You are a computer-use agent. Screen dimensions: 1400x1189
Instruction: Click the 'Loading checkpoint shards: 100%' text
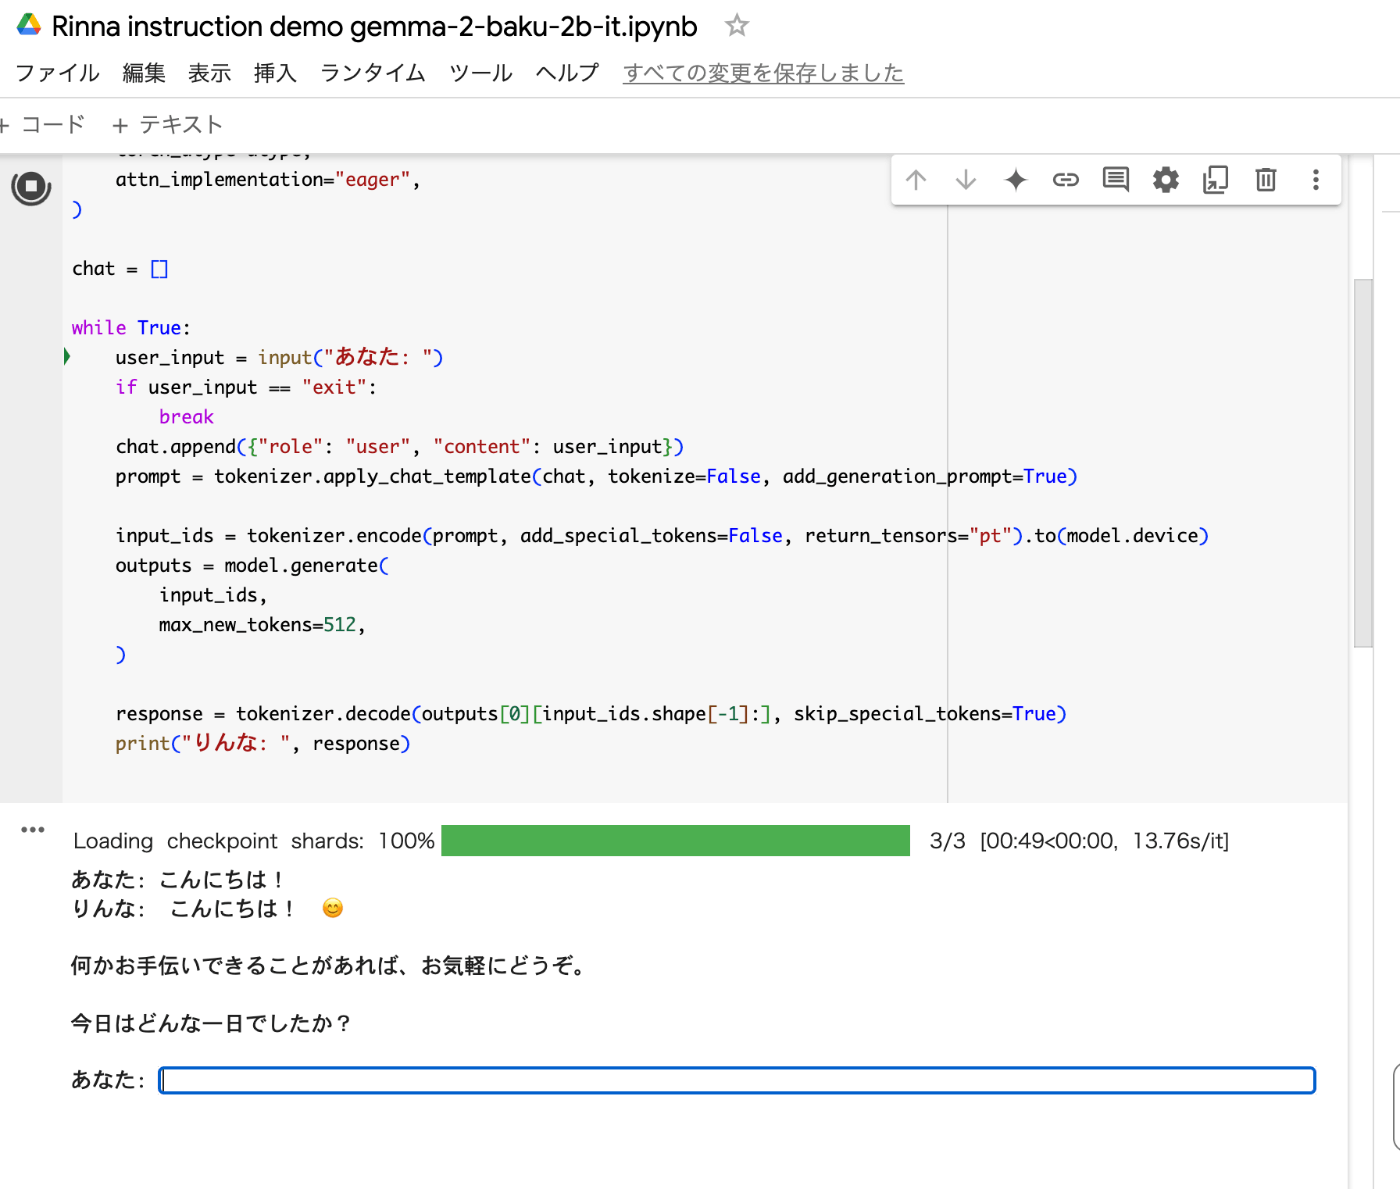tap(254, 841)
